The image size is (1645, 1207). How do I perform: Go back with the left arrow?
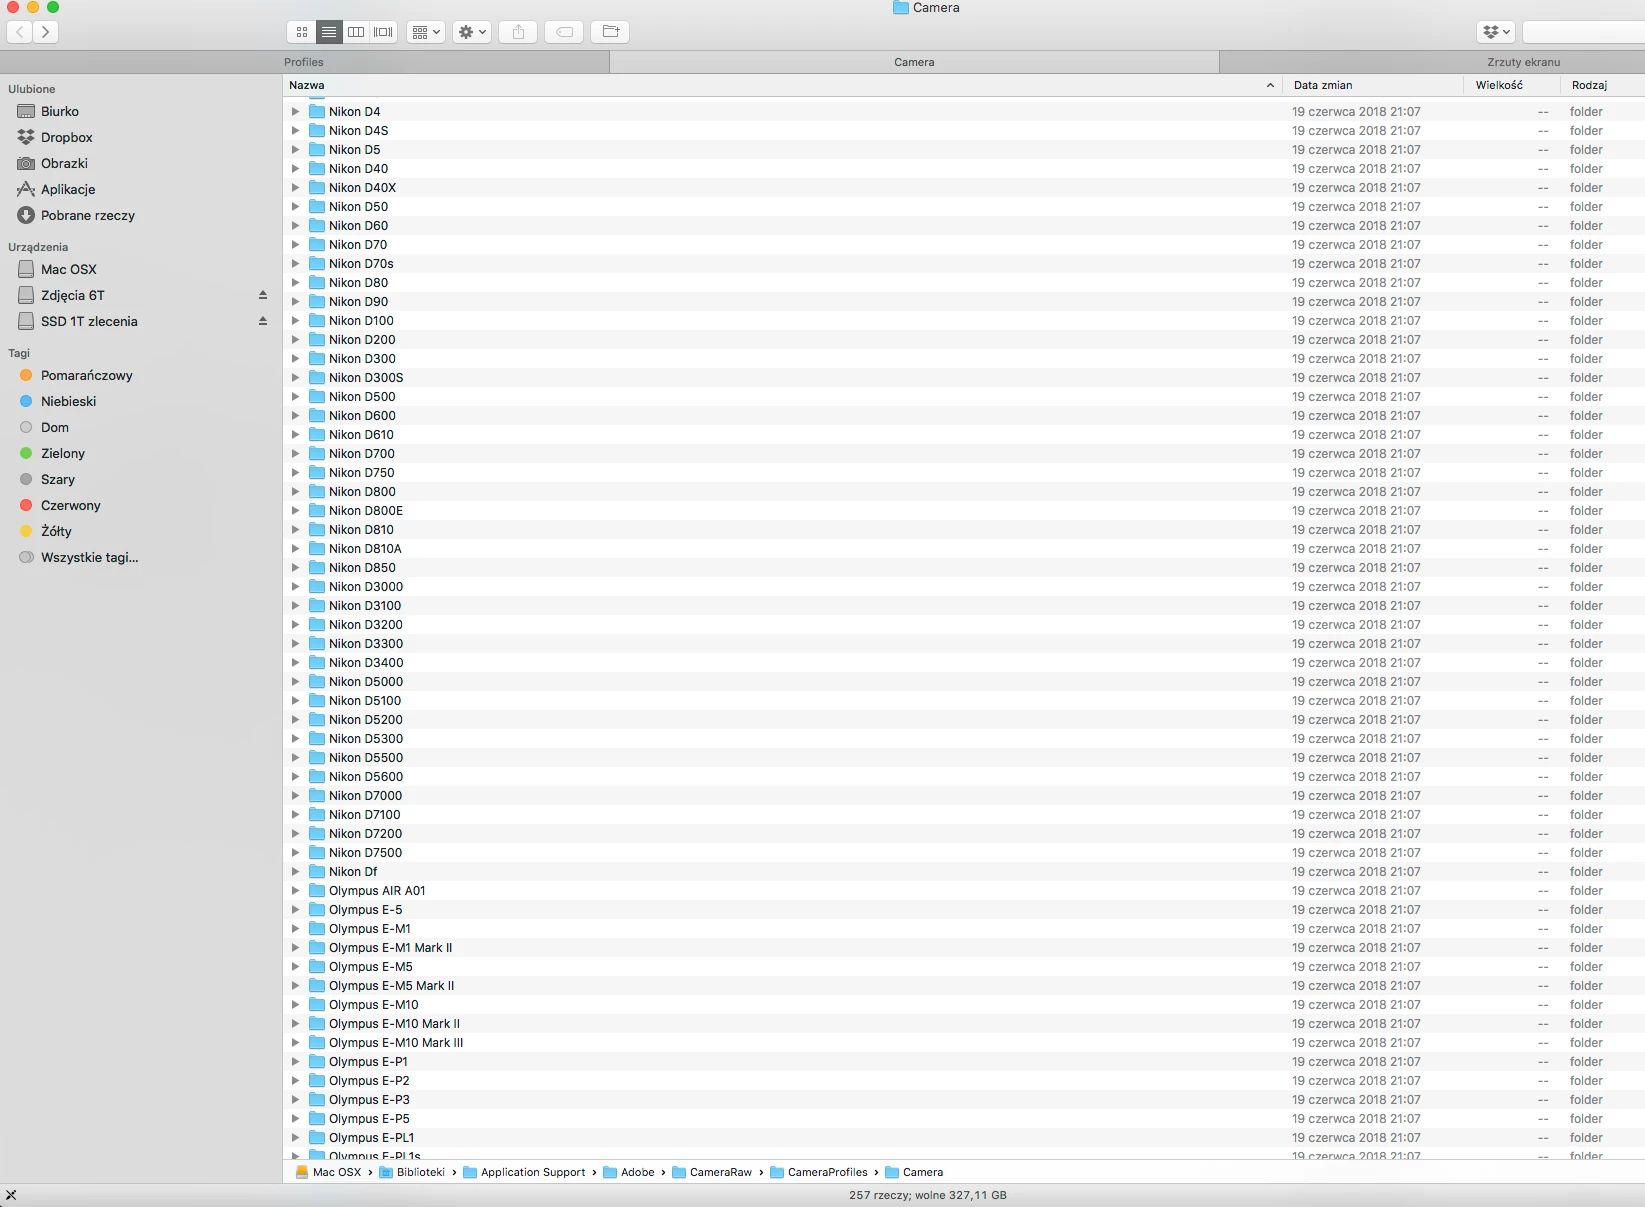(x=20, y=32)
